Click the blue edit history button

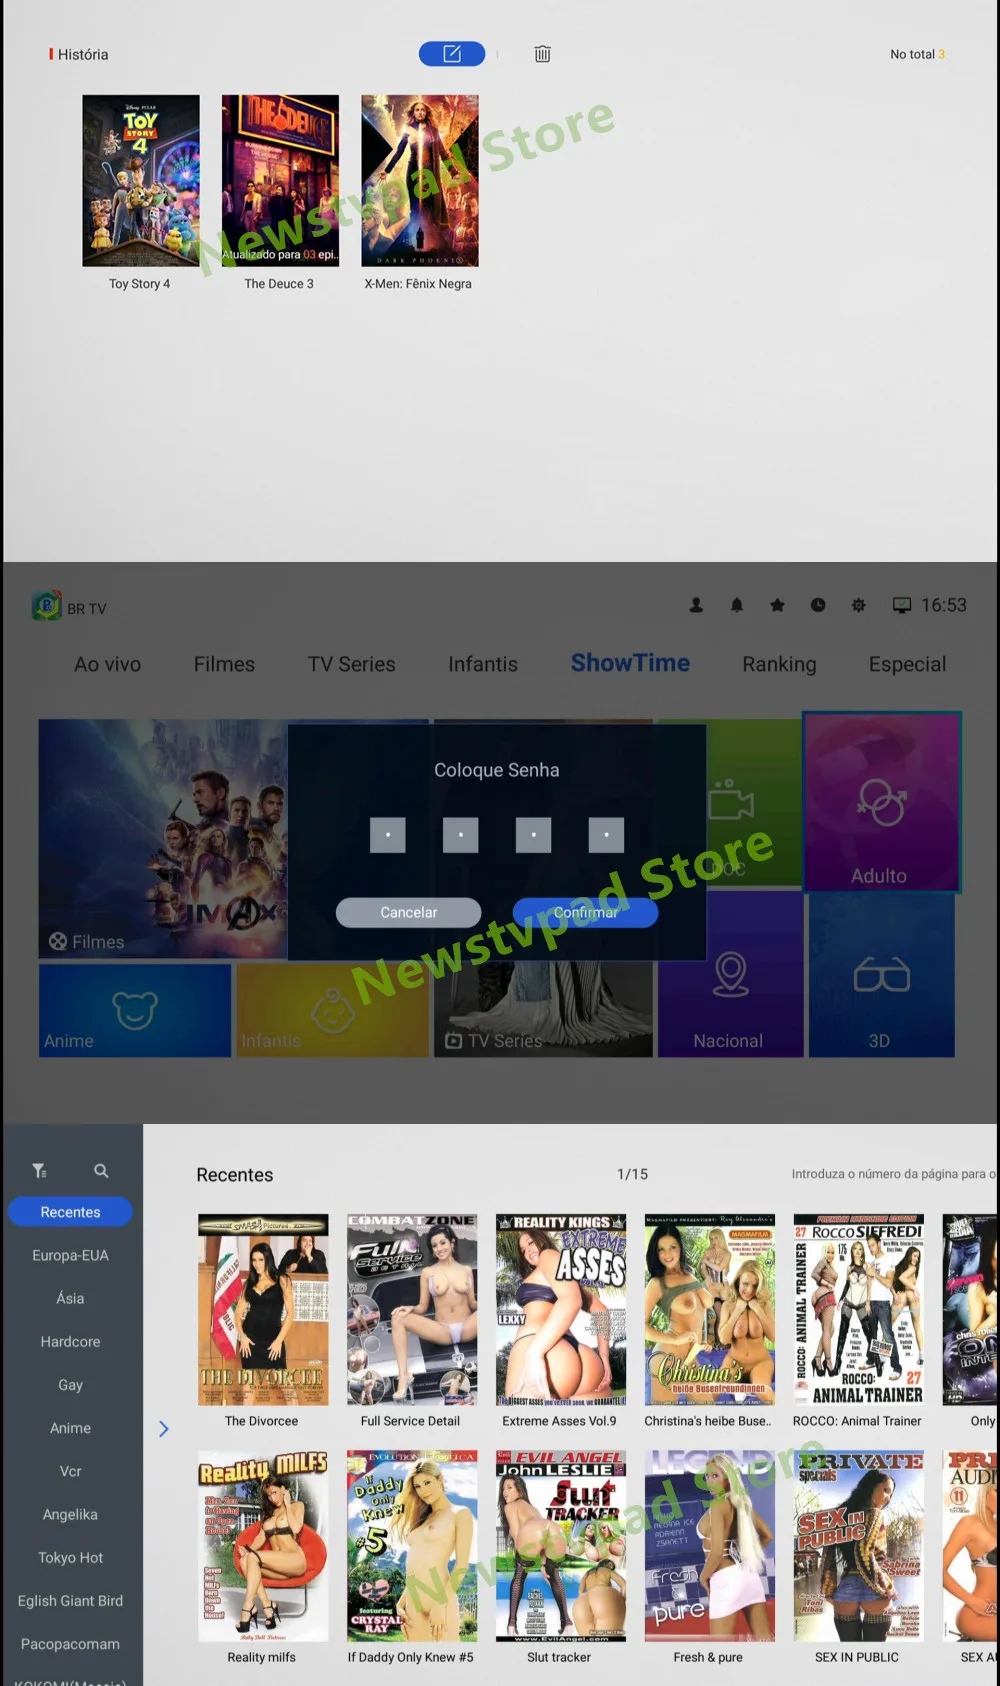tap(452, 54)
